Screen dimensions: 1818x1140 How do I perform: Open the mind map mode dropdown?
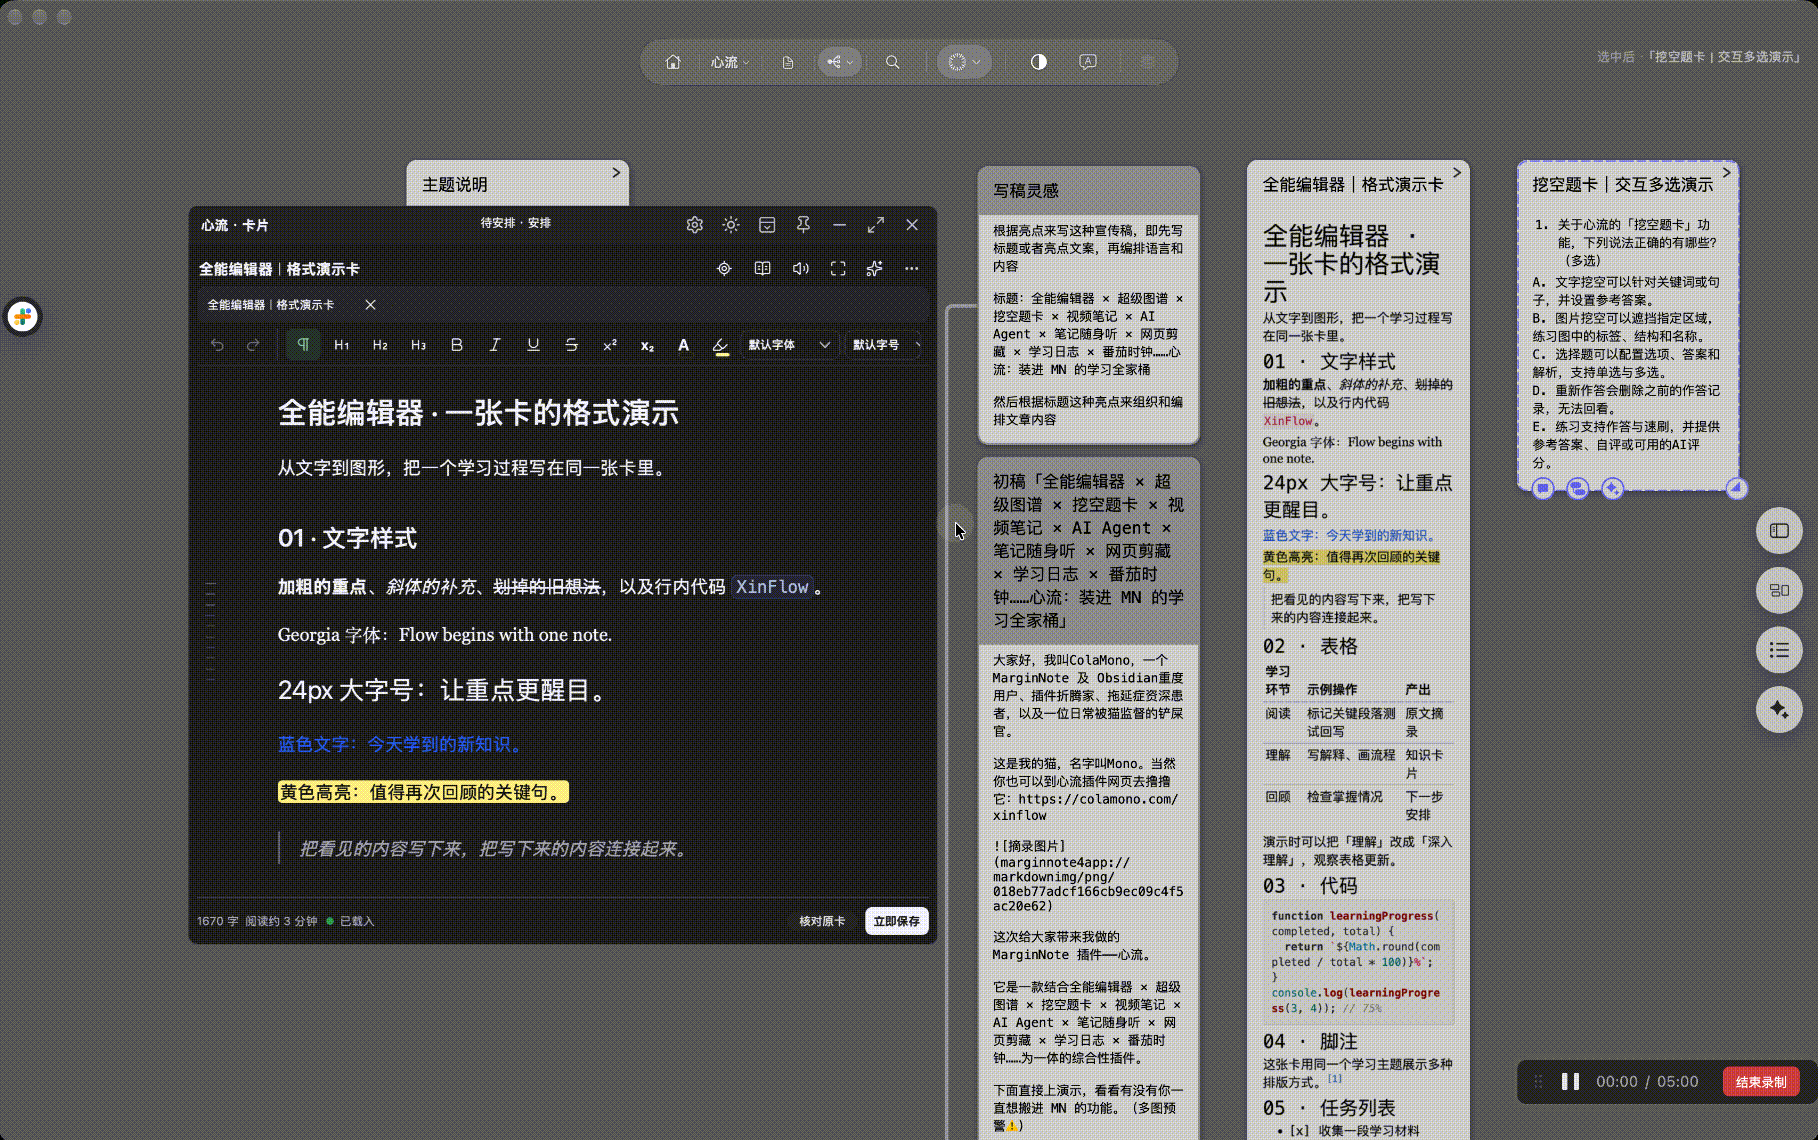[x=839, y=62]
